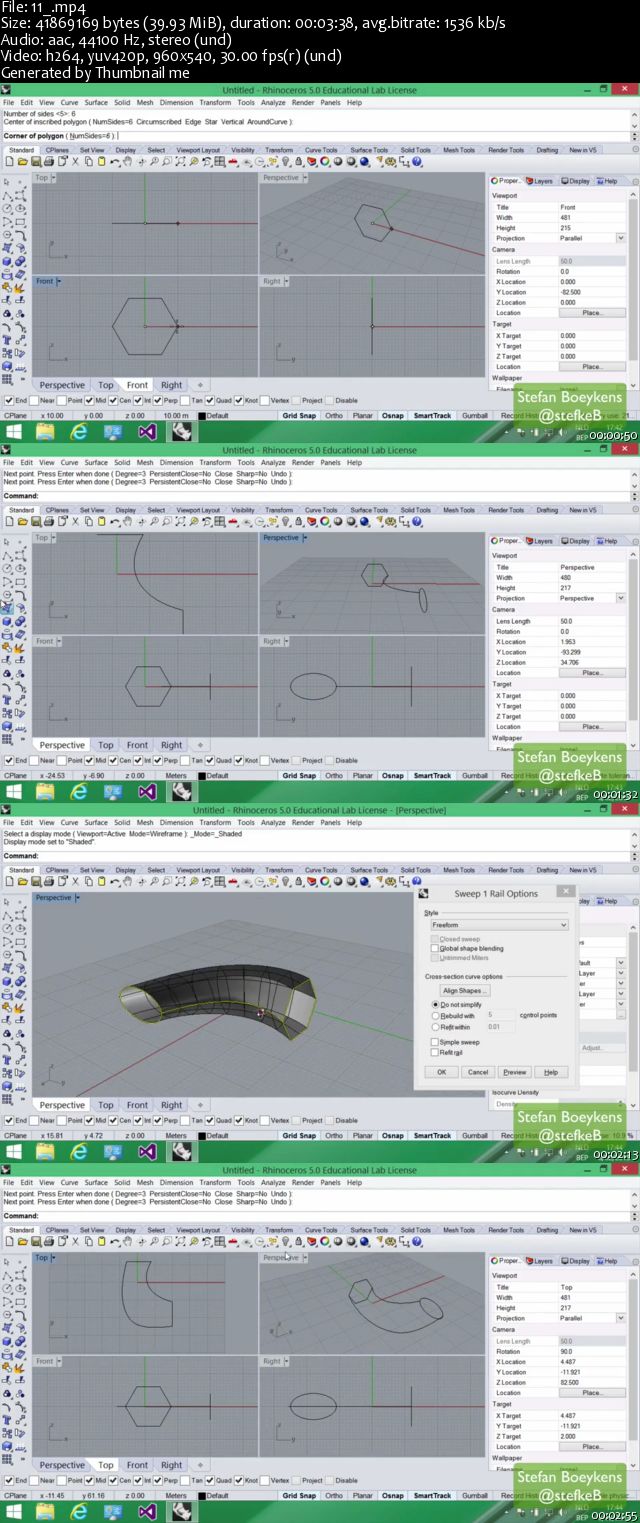Click Preview in Sweep 1 Rail Options
Image resolution: width=640 pixels, height=1523 pixels.
click(x=514, y=1071)
